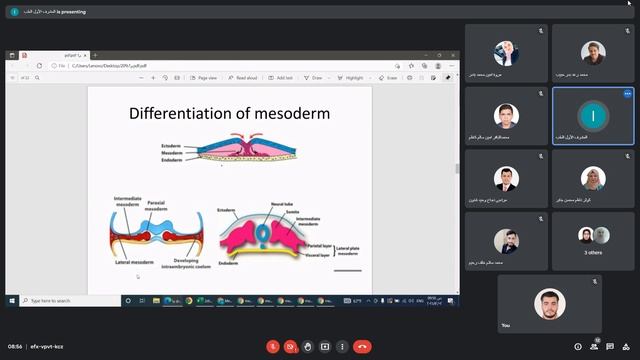The width and height of the screenshot is (640, 360).
Task: Leave the call with the red hang-up button
Action: [x=362, y=347]
